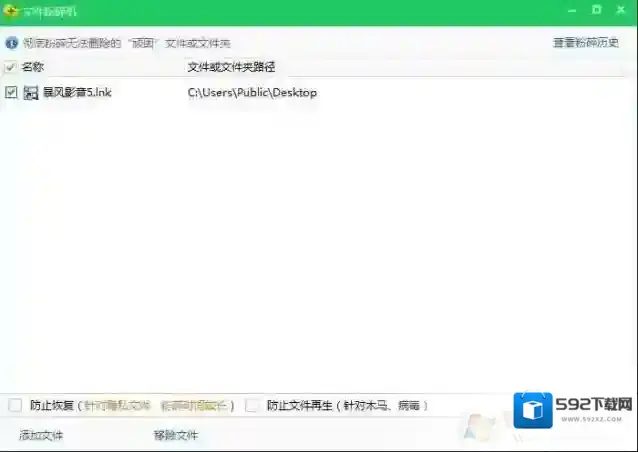
Task: Toggle the select-all checkbox in the header
Action: 11,67
